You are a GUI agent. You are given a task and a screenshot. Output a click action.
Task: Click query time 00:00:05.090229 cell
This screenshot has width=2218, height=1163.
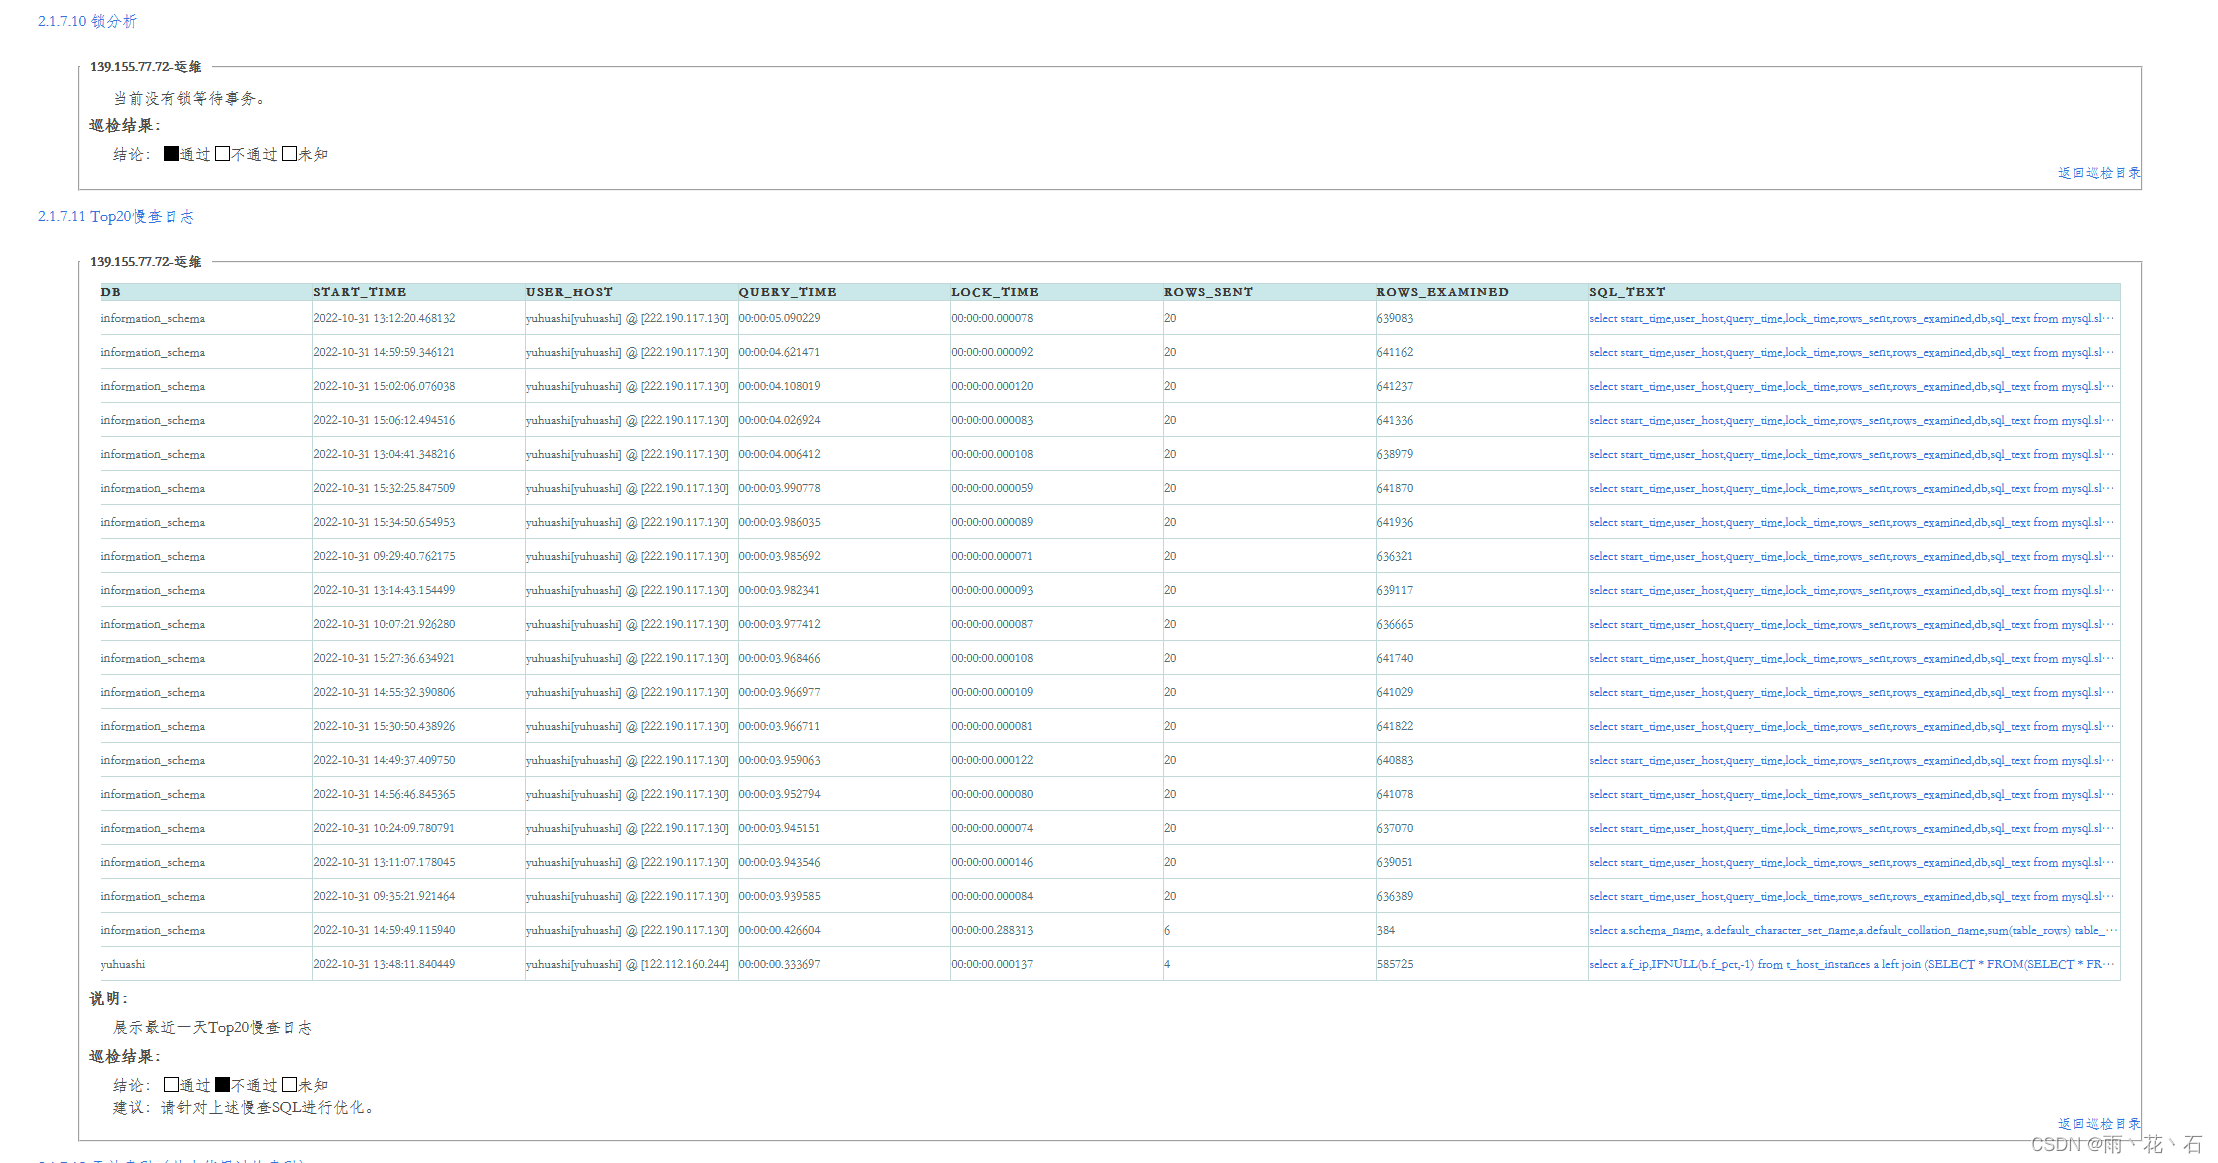[x=779, y=318]
